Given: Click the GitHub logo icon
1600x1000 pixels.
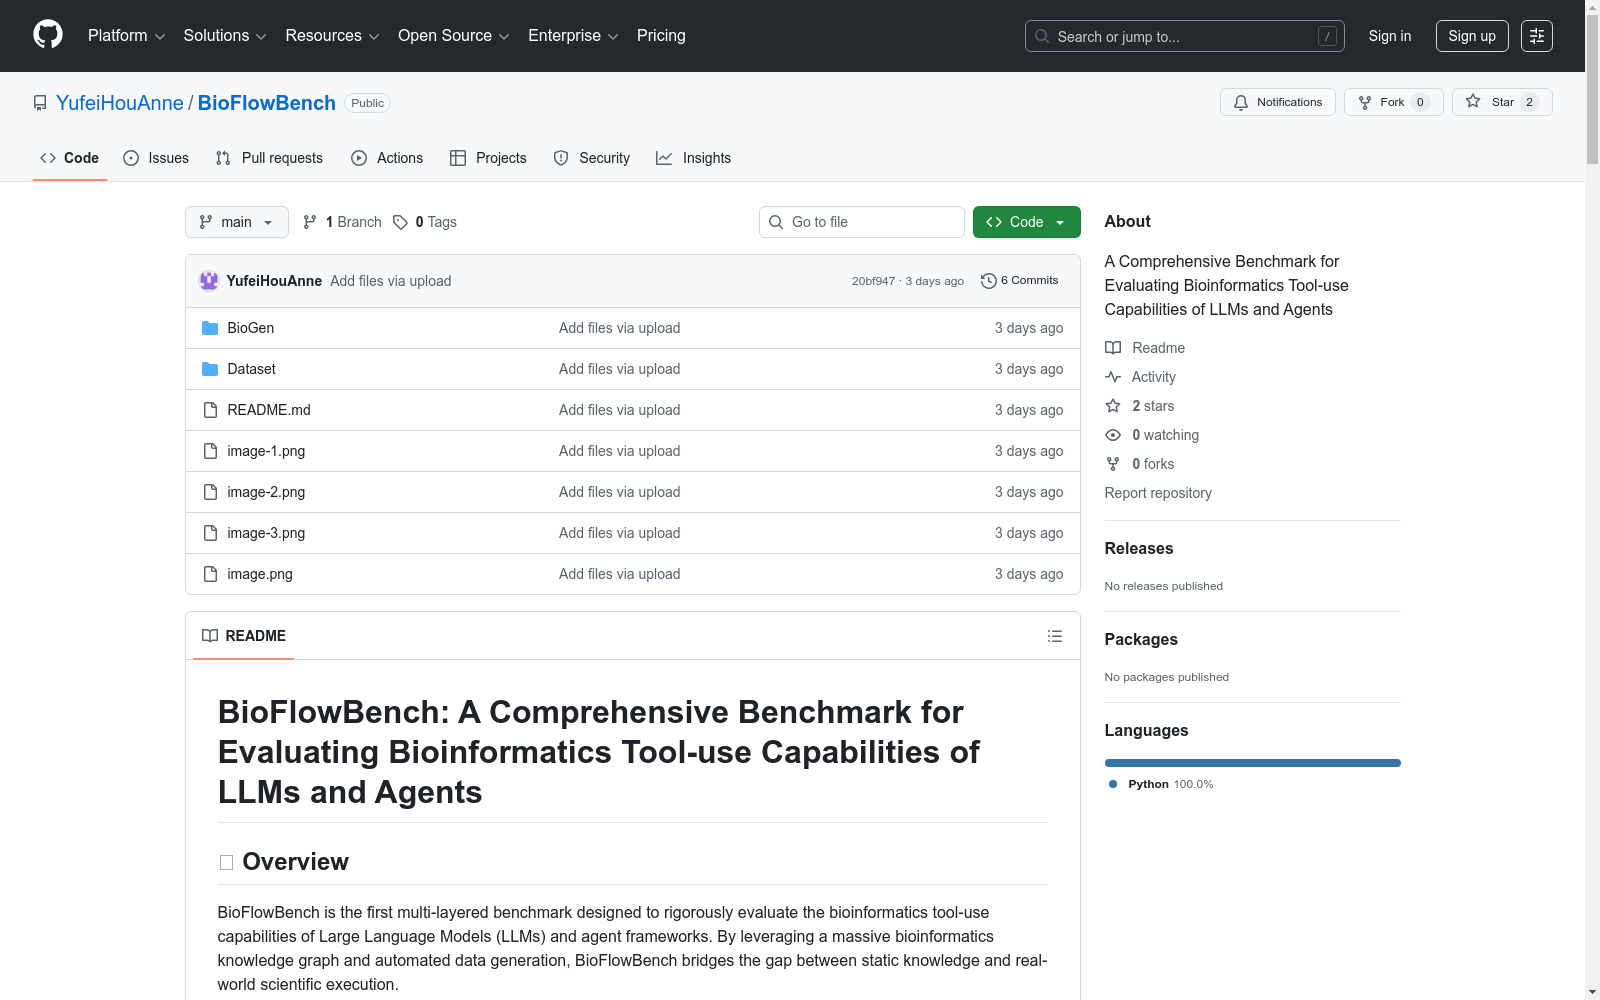Looking at the screenshot, I should (x=48, y=35).
